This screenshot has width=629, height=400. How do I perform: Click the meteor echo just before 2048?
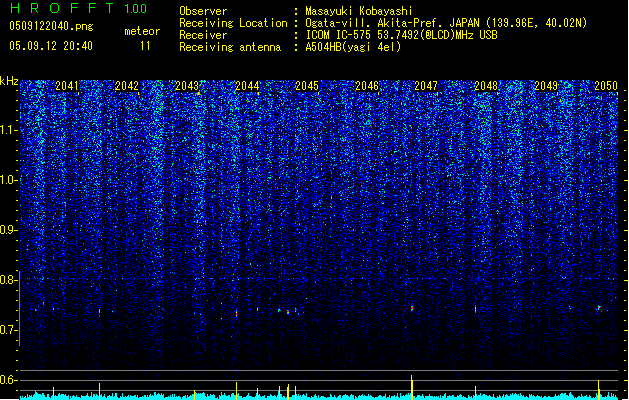pyautogui.click(x=476, y=309)
